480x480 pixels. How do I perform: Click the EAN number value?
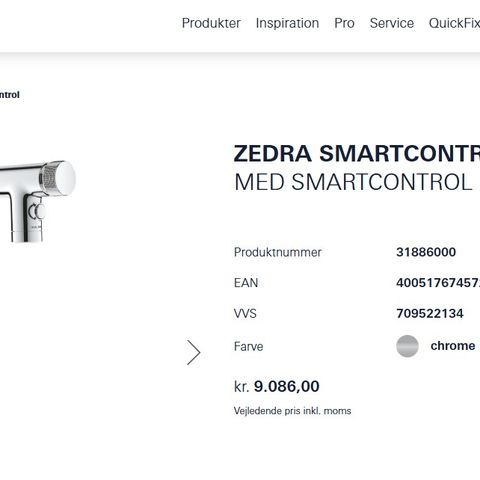point(438,283)
